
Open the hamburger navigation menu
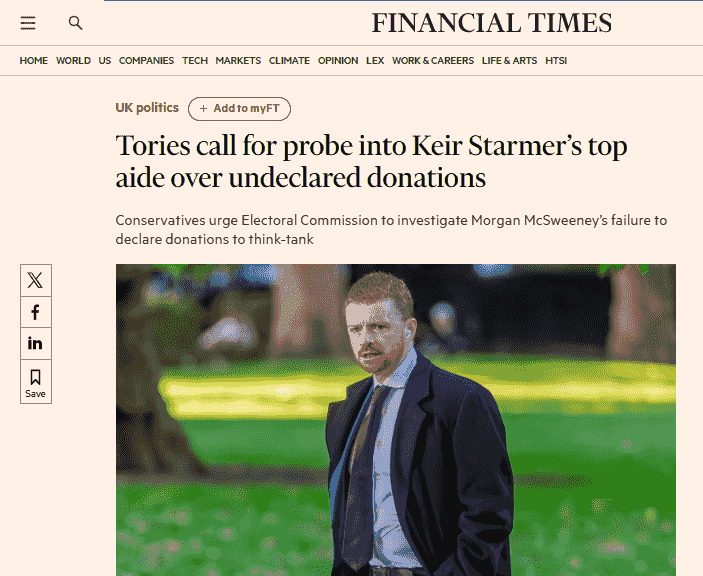(x=28, y=23)
